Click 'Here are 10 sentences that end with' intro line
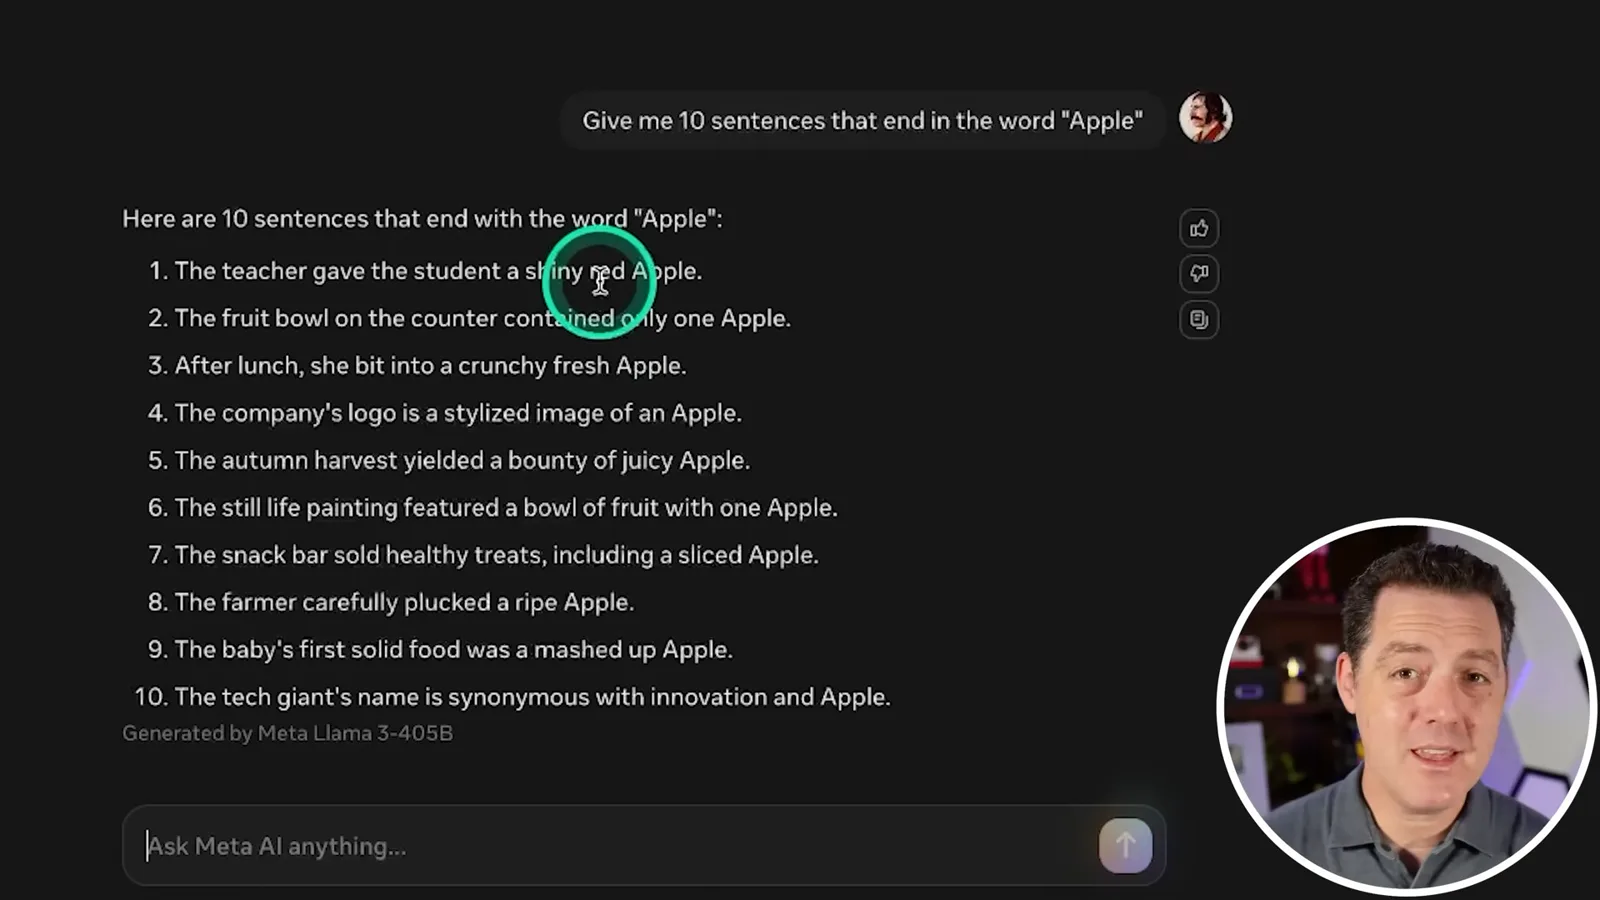Viewport: 1600px width, 900px height. click(x=422, y=219)
